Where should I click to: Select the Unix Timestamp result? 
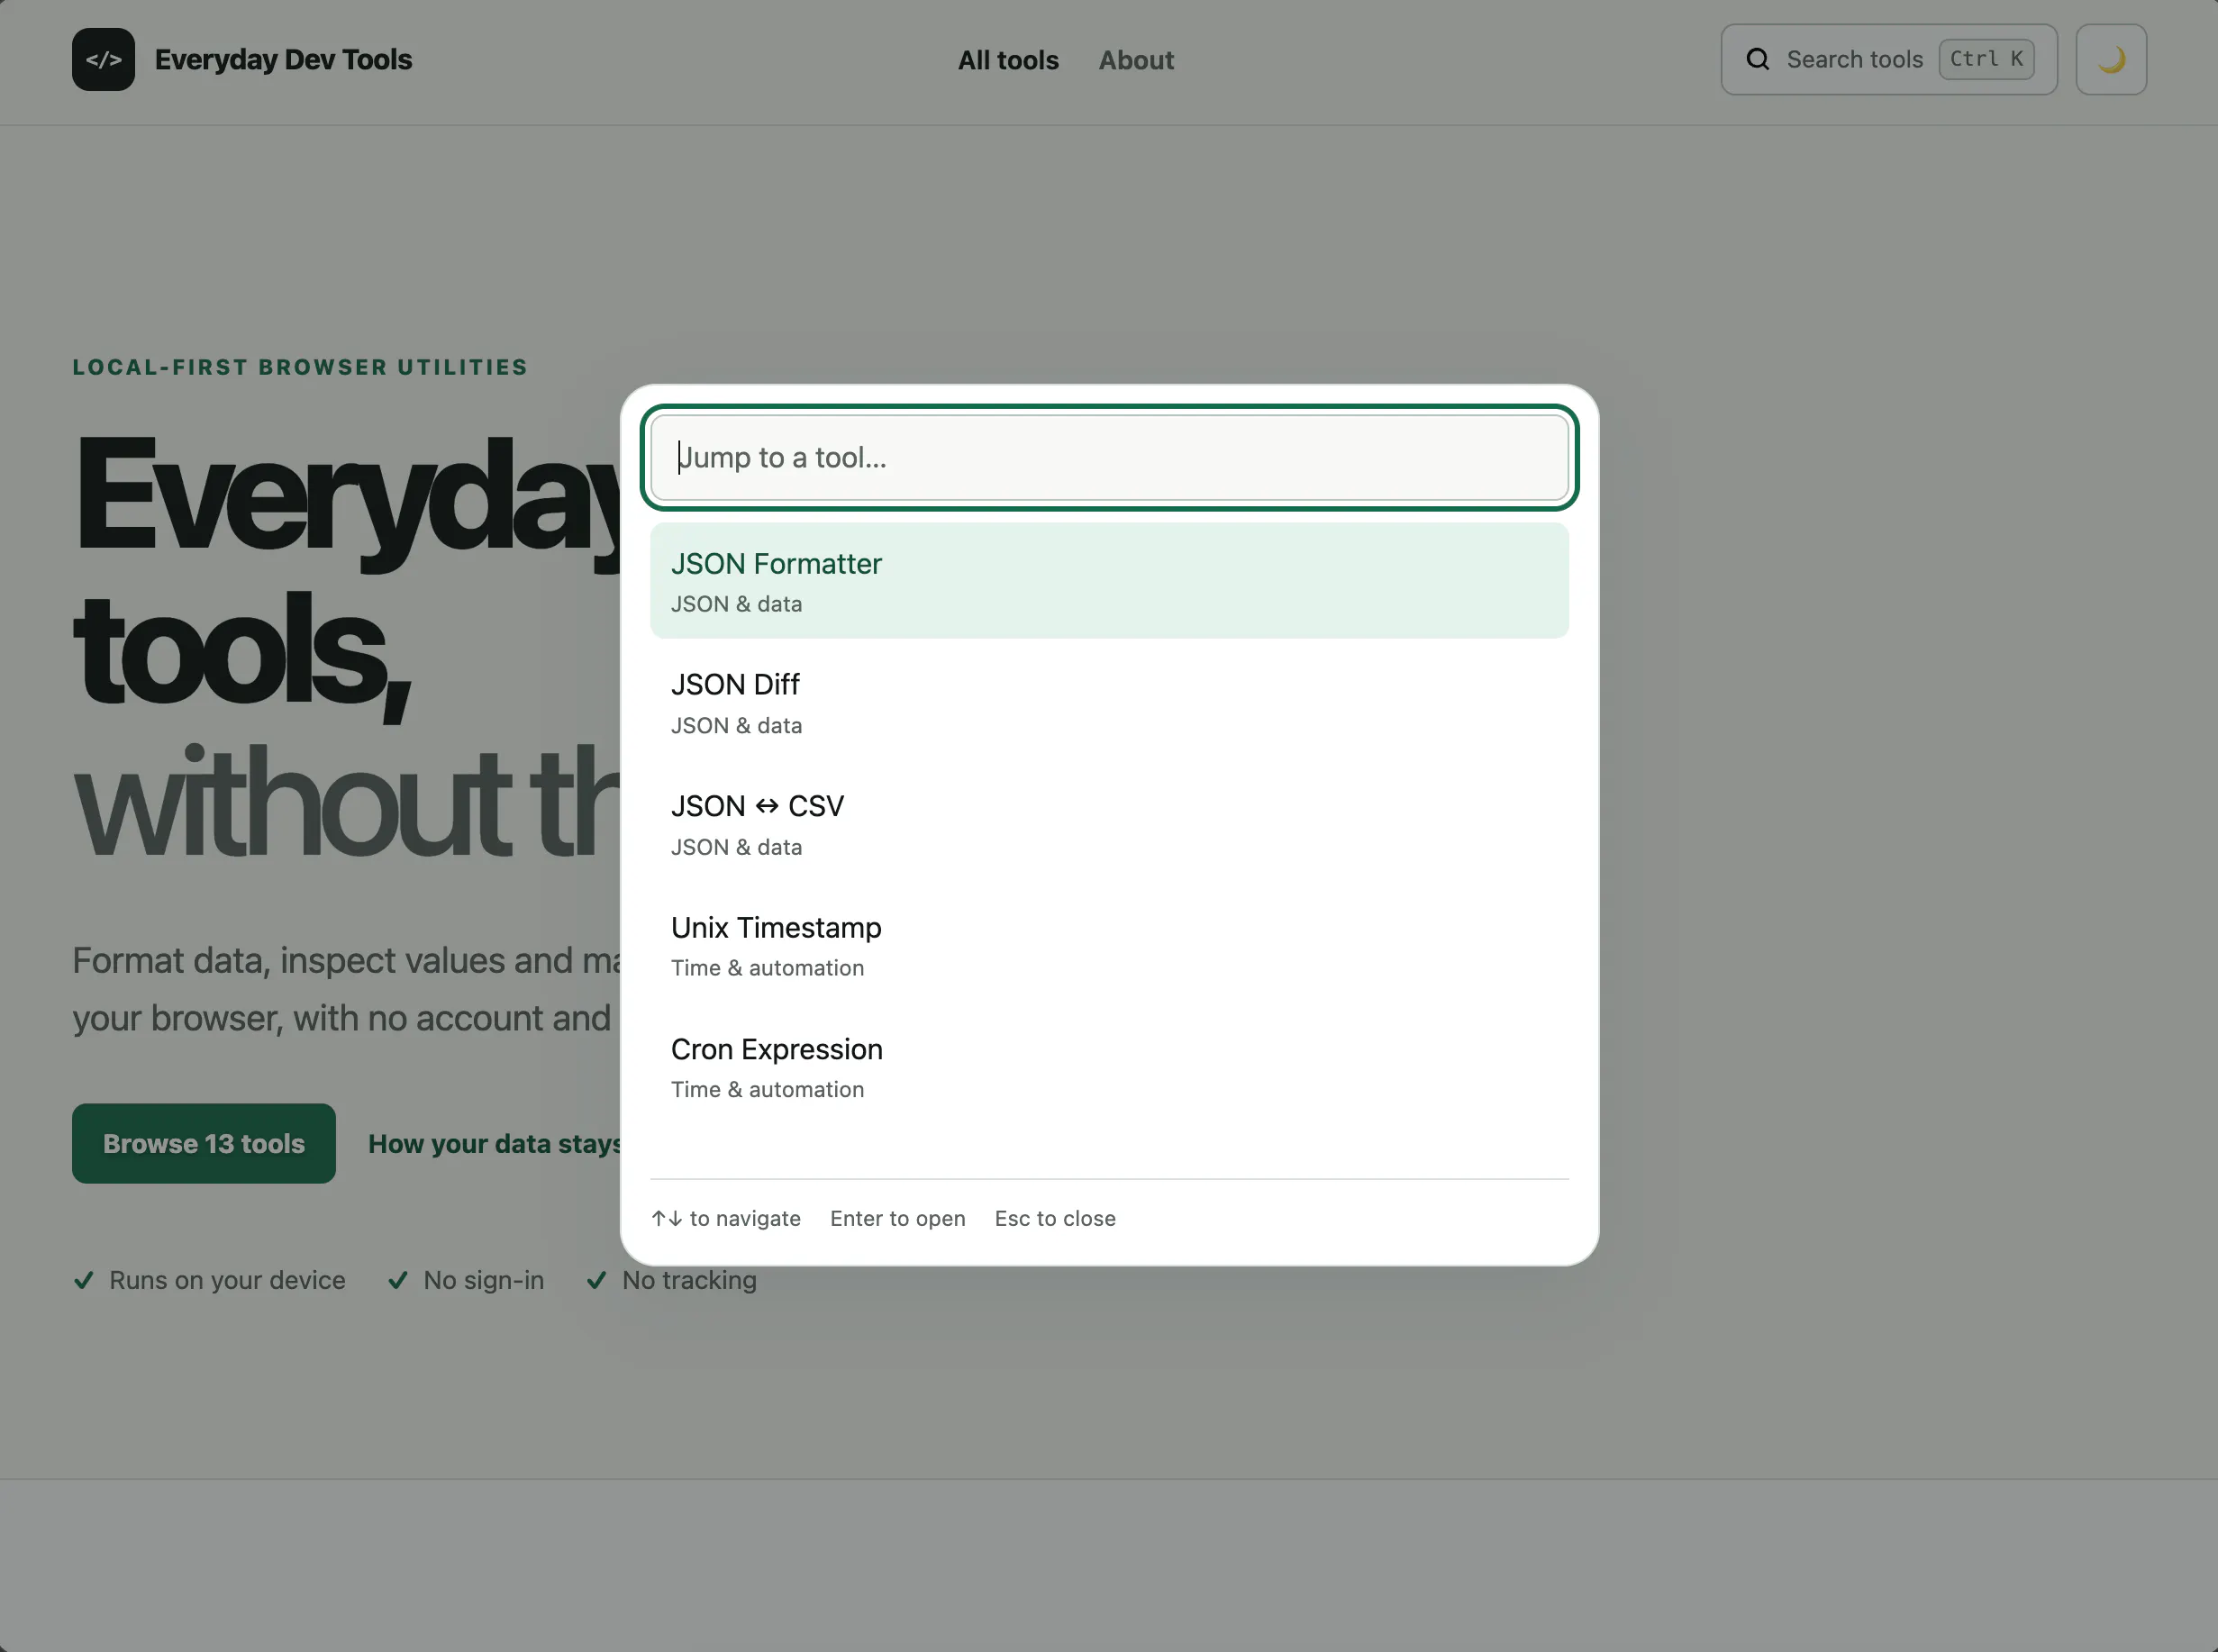coord(1109,945)
